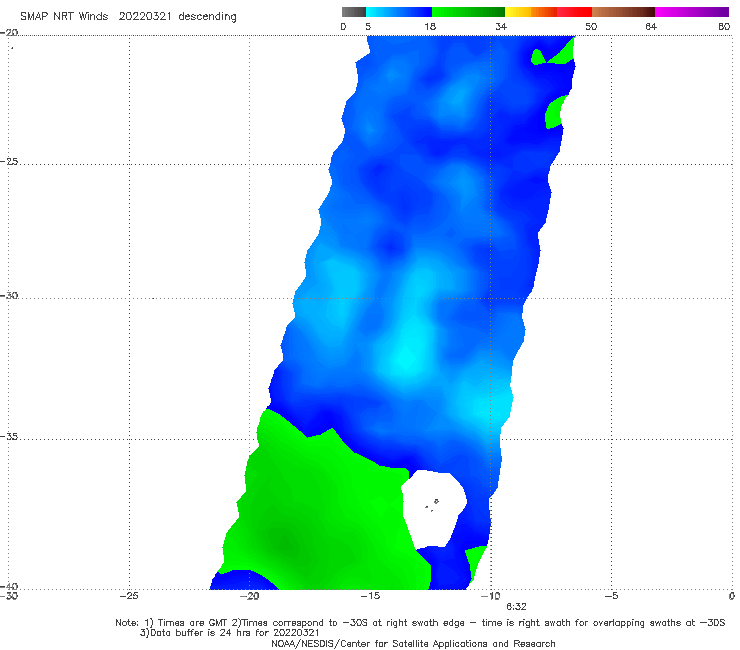Click the '18' color bar scale label
Screen dimensions: 740x650
[430, 26]
